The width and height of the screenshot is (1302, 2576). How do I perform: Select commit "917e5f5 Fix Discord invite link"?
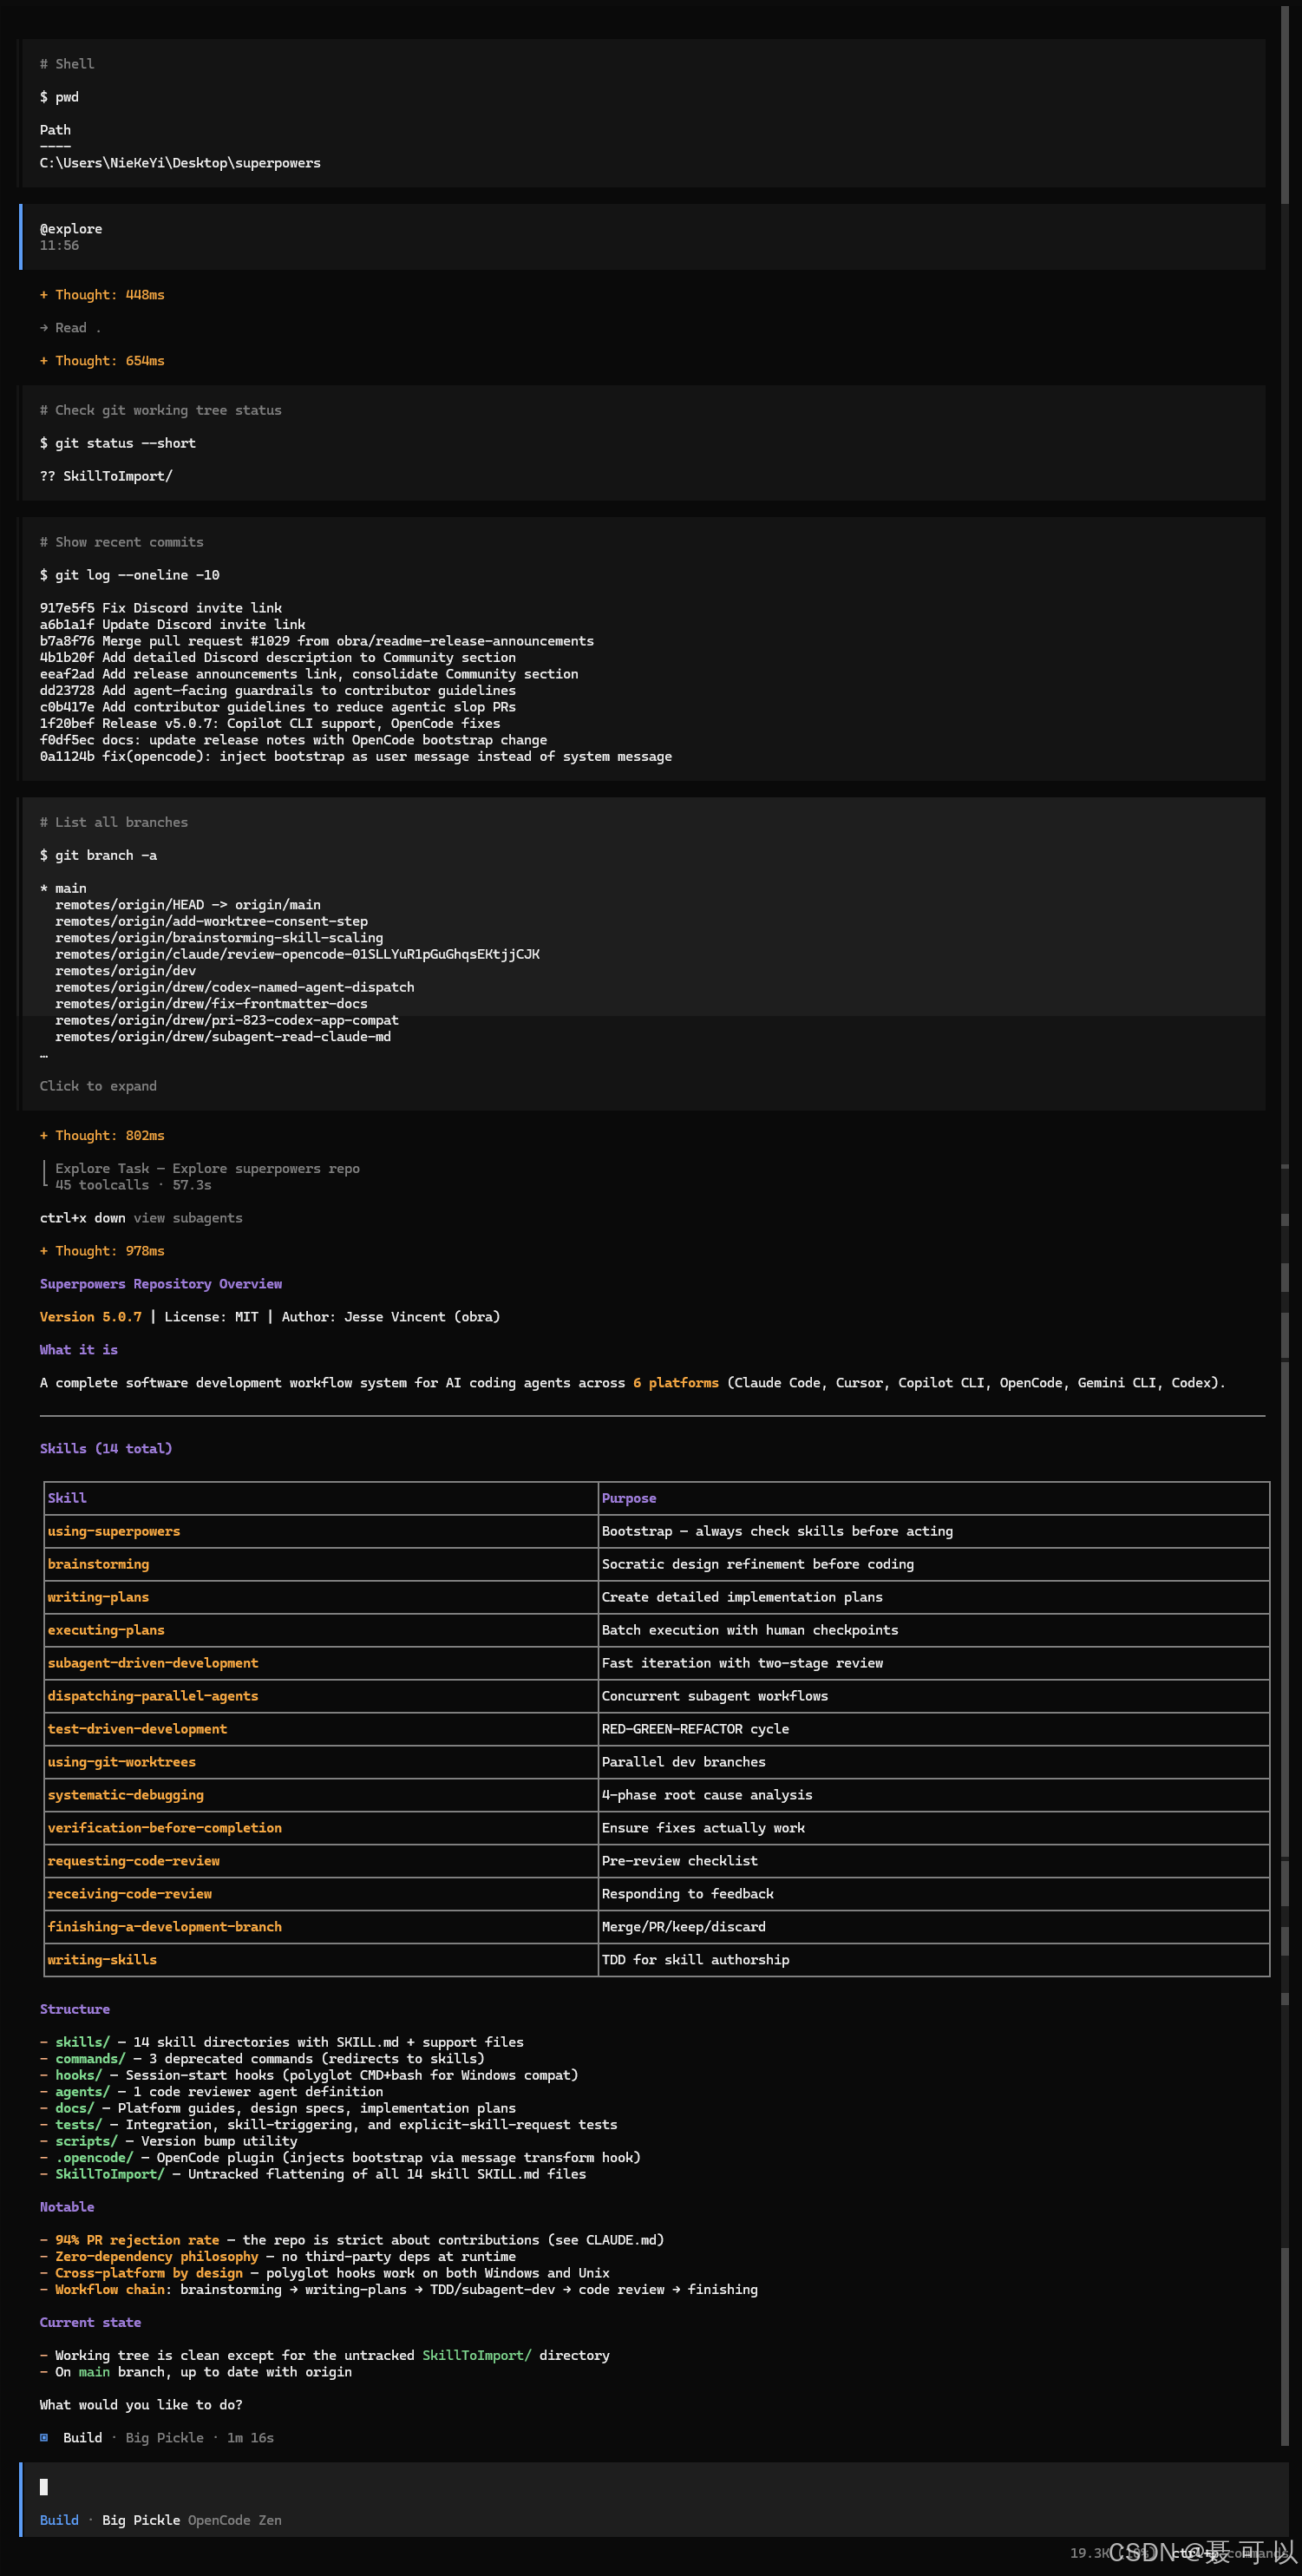point(161,608)
